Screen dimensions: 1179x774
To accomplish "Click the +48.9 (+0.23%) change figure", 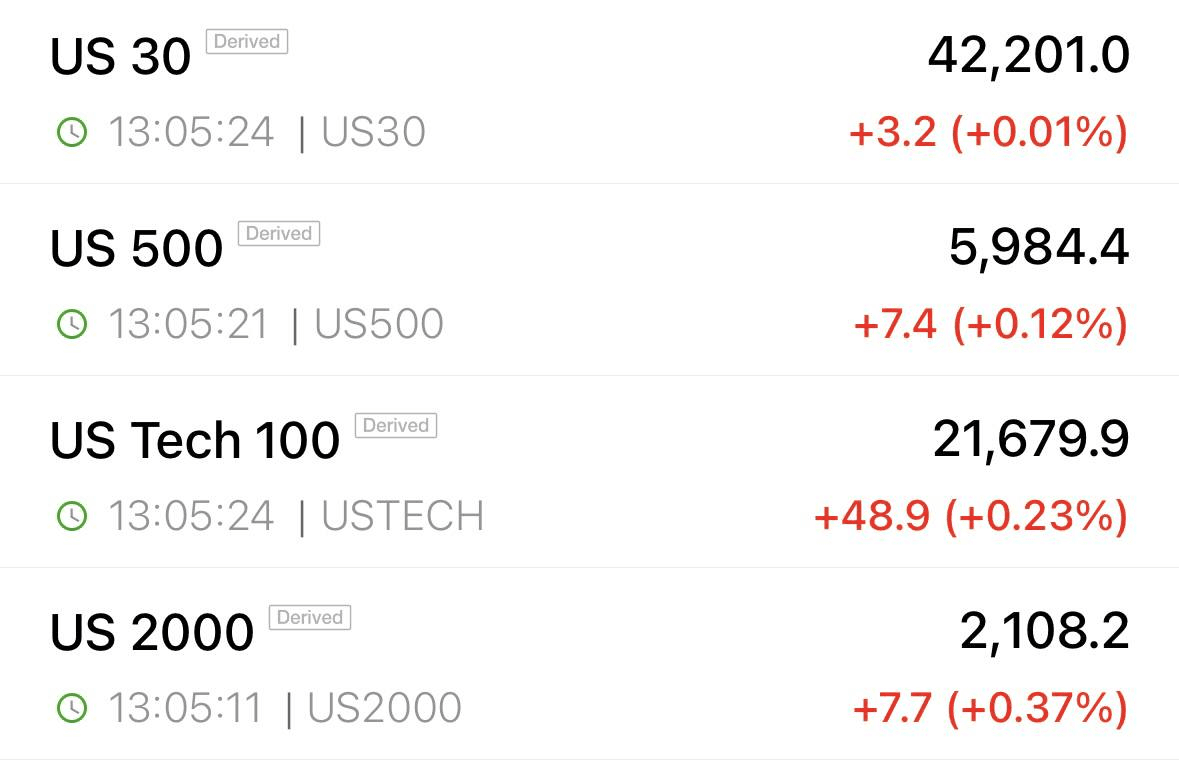I will pos(971,517).
